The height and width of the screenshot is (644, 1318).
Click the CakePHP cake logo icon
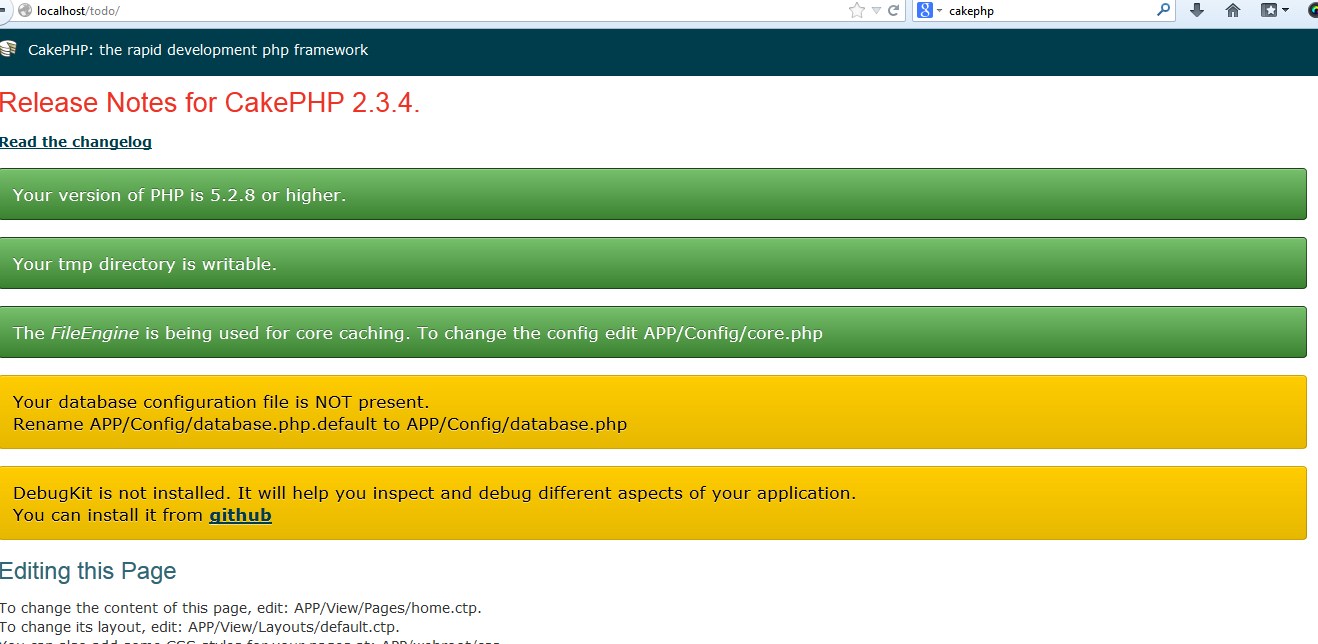(x=9, y=48)
